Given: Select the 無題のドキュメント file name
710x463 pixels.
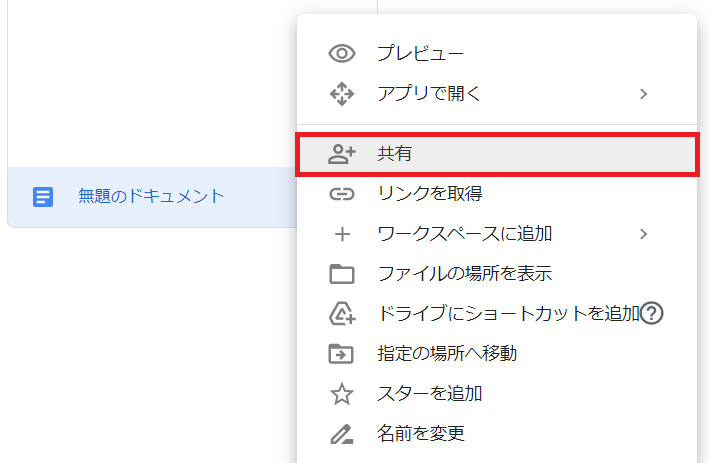Looking at the screenshot, I should (x=151, y=197).
